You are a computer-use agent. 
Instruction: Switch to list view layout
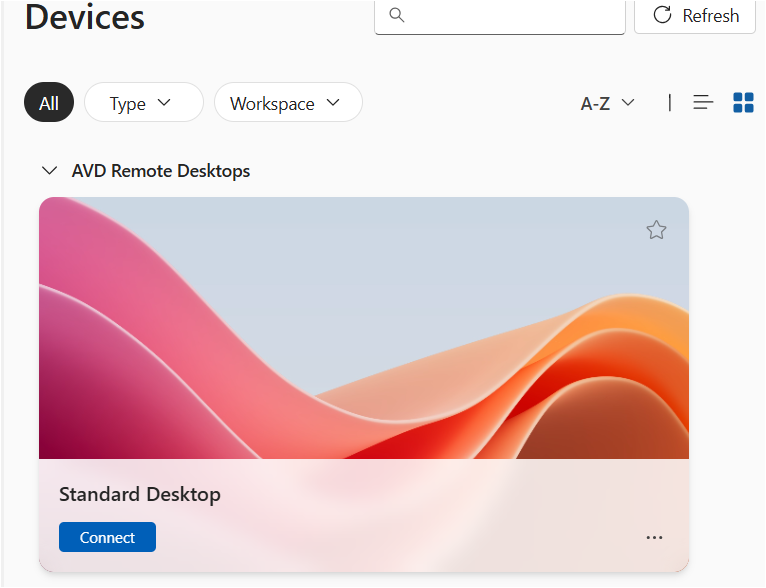pos(704,102)
